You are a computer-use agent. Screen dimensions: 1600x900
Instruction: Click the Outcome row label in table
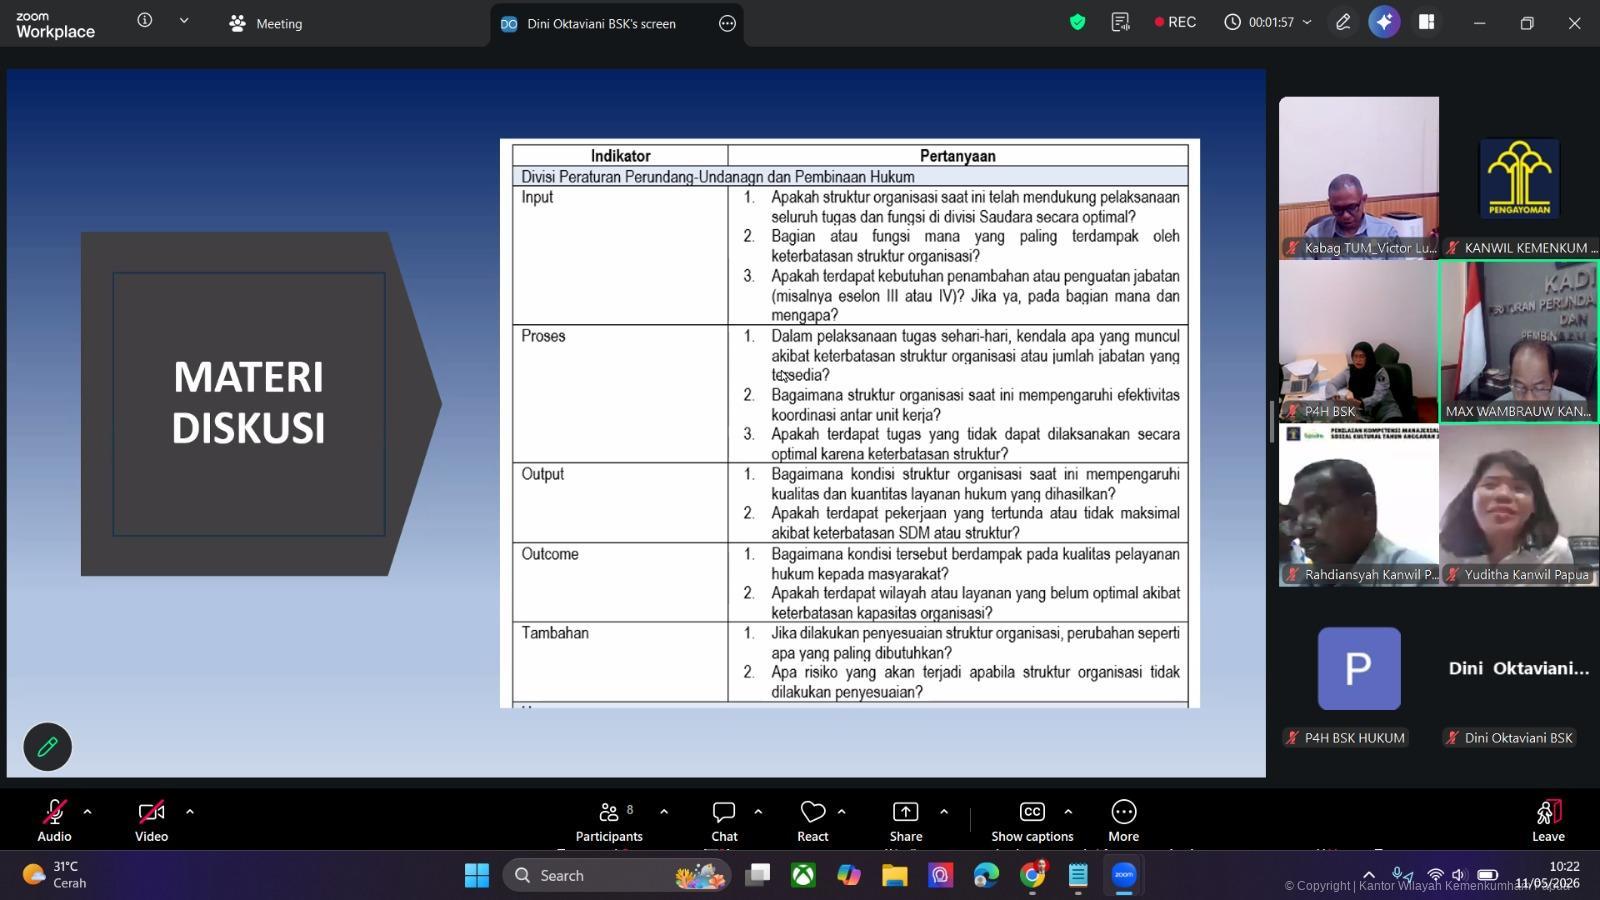coord(550,554)
